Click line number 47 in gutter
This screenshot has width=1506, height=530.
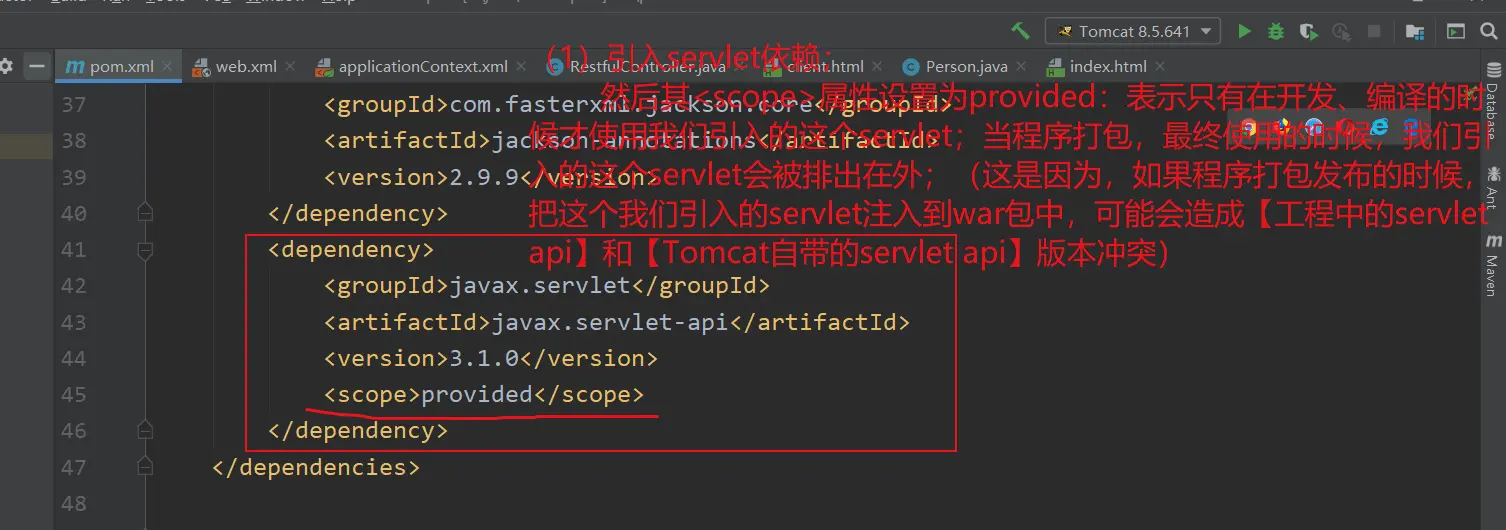pos(73,467)
